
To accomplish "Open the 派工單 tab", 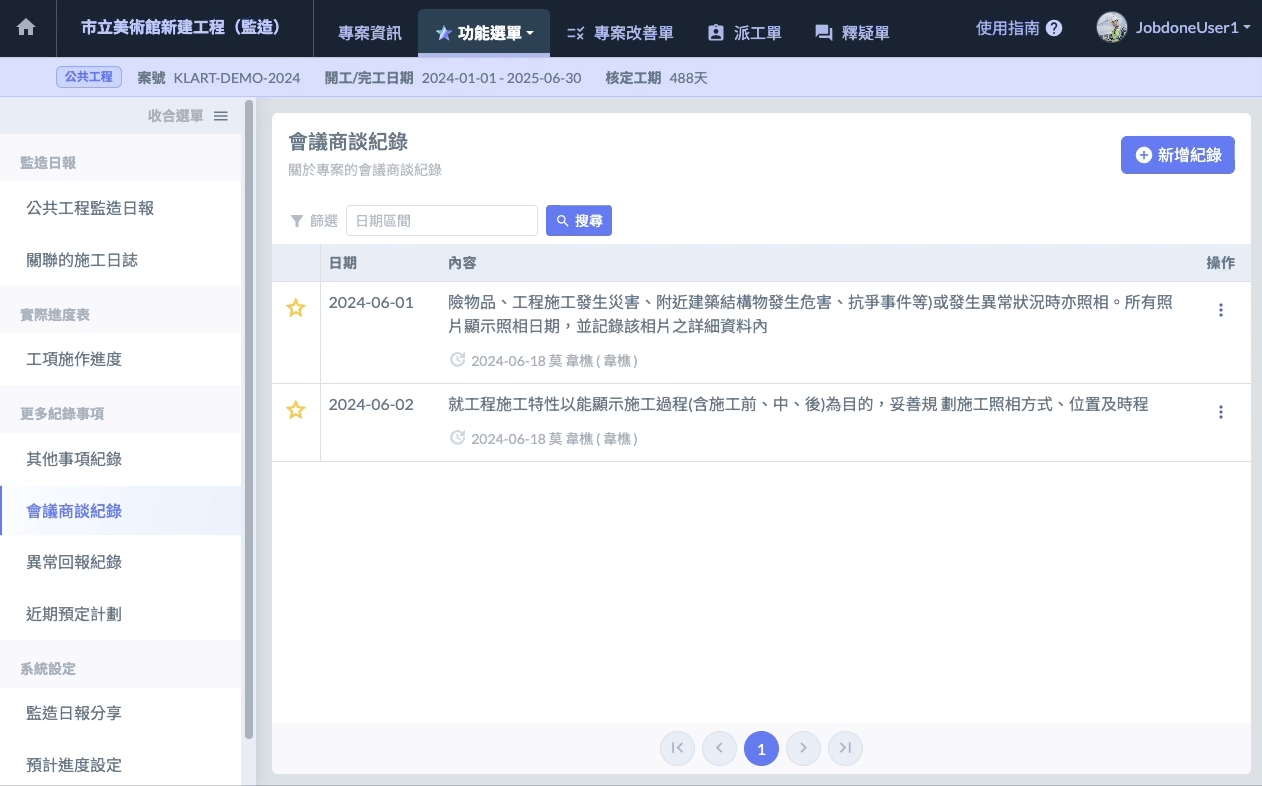I will click(x=744, y=33).
